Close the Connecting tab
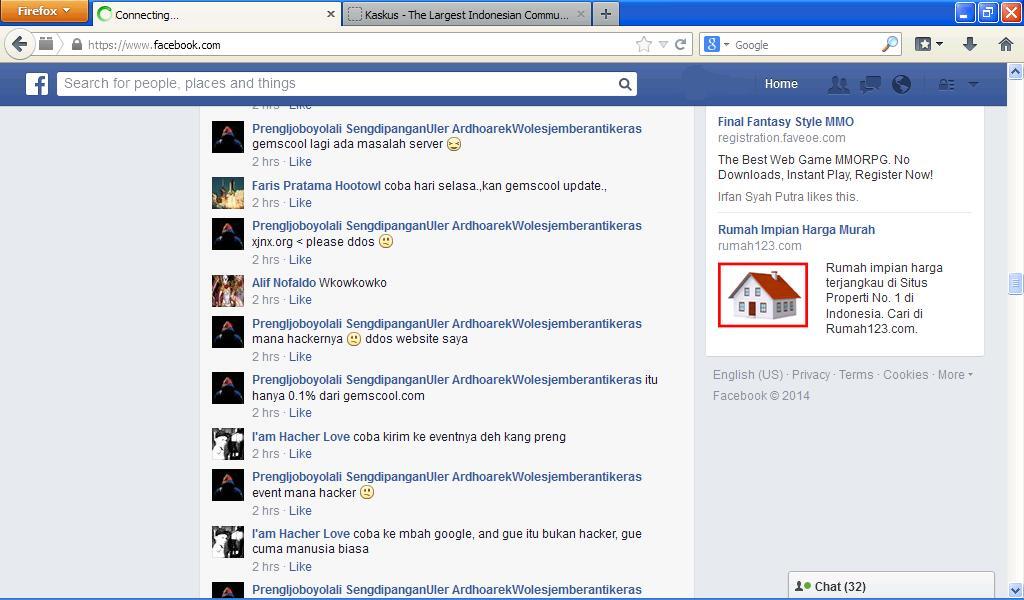This screenshot has width=1024, height=600. click(x=330, y=14)
